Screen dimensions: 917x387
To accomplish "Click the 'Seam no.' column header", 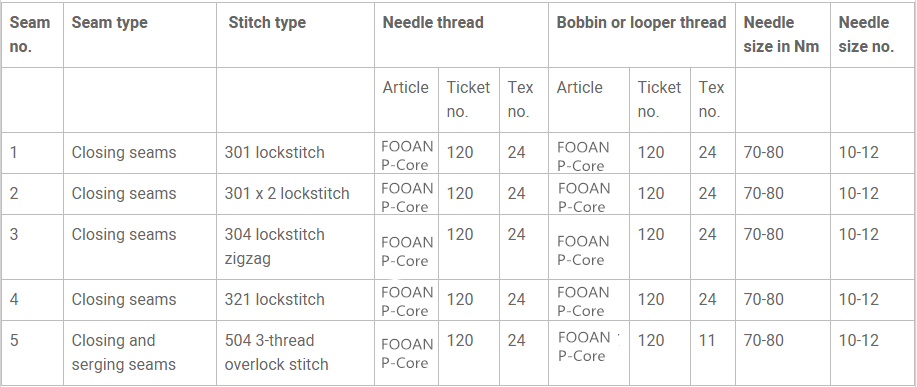I will pyautogui.click(x=30, y=34).
